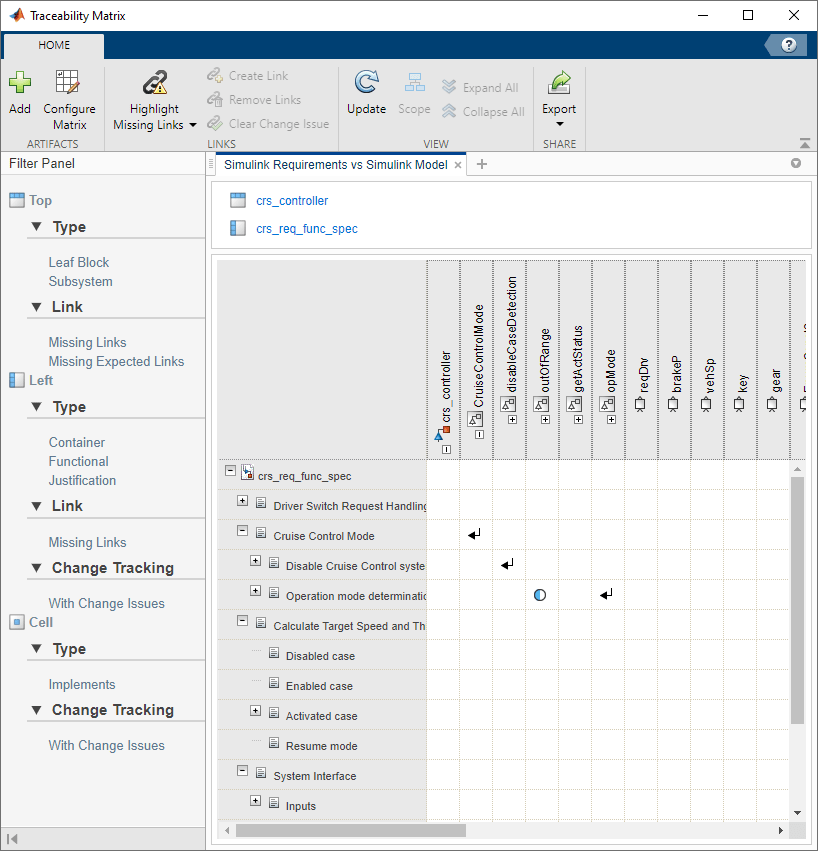Expand Operation mode determination row
This screenshot has width=818, height=851.
(x=255, y=590)
